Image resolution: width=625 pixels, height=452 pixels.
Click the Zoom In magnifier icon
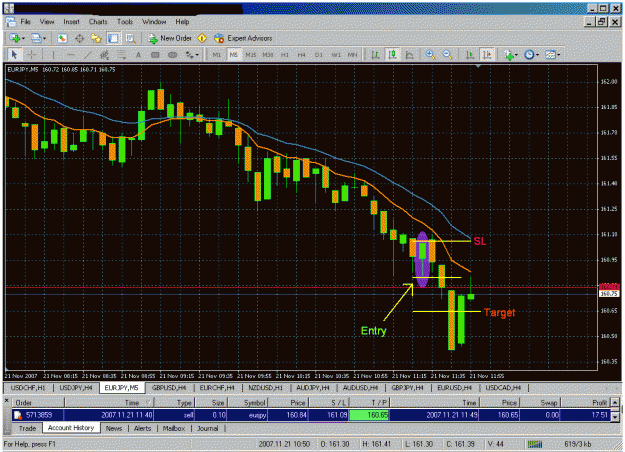point(430,55)
